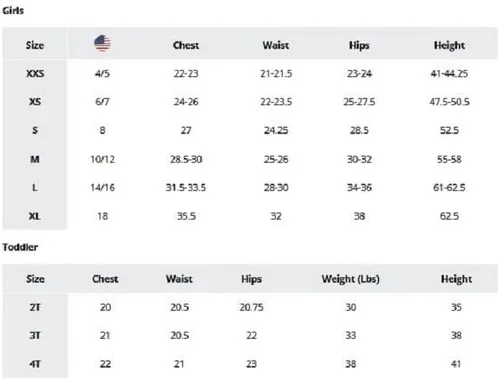Click the Weight (Lbs) column header
Viewport: 500px width, 380px height.
[x=350, y=279]
